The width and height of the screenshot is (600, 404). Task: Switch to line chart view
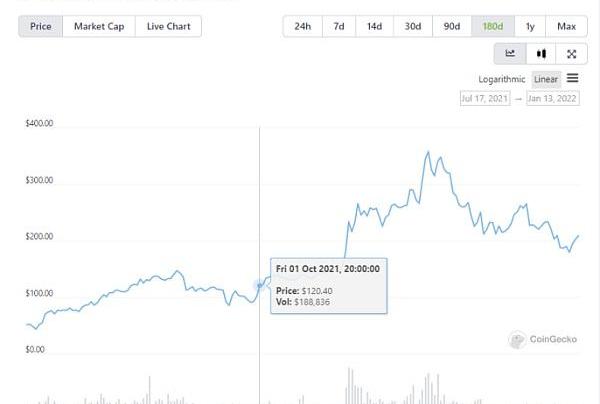click(x=510, y=54)
